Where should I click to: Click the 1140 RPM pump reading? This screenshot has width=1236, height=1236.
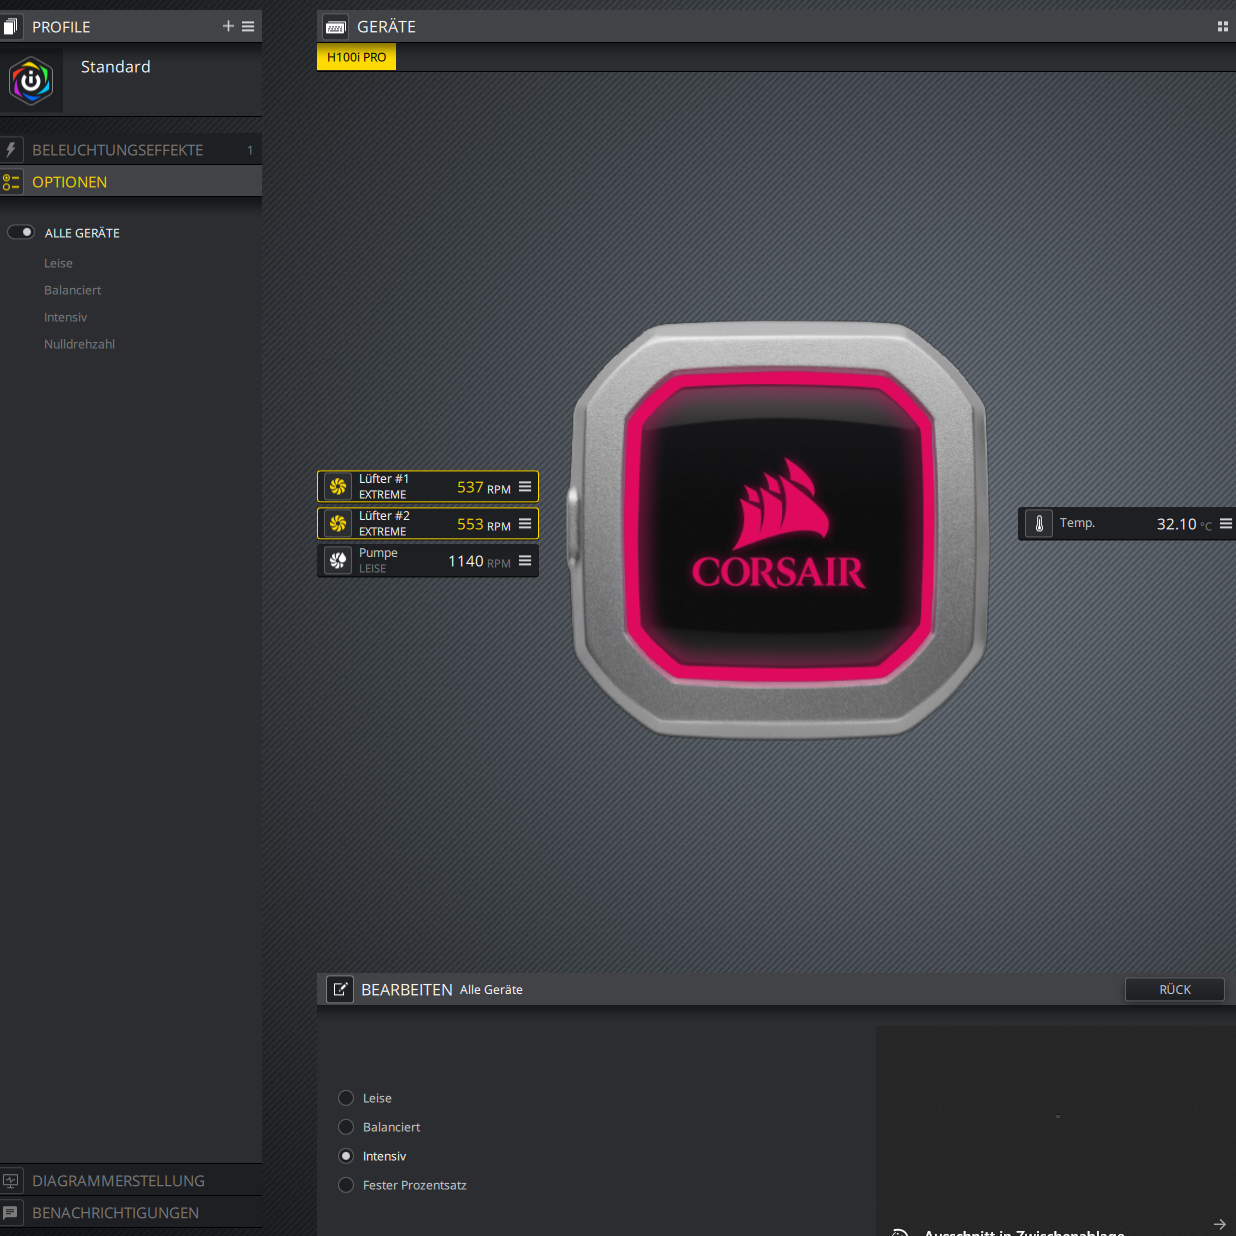(479, 561)
